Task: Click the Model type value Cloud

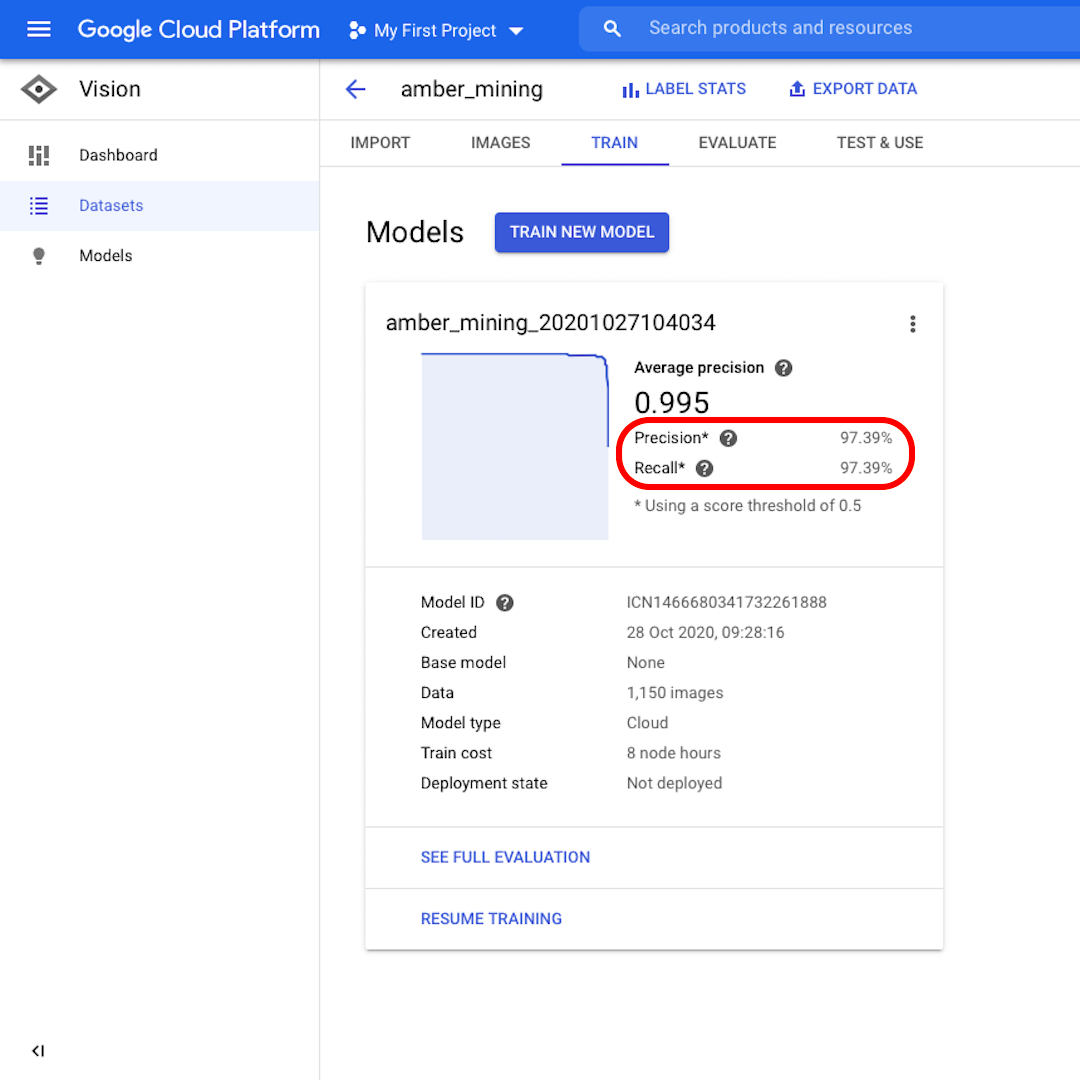Action: click(x=647, y=723)
